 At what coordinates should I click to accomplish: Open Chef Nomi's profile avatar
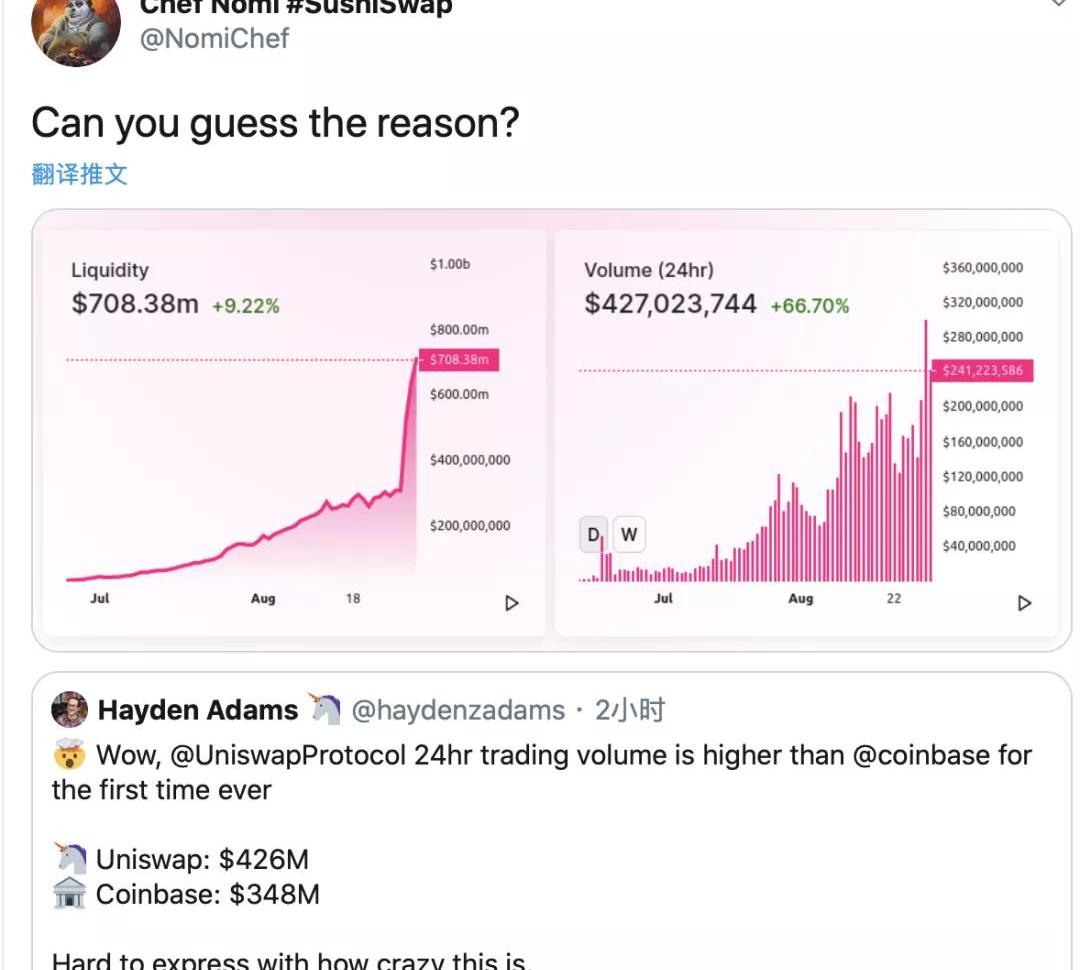click(76, 26)
